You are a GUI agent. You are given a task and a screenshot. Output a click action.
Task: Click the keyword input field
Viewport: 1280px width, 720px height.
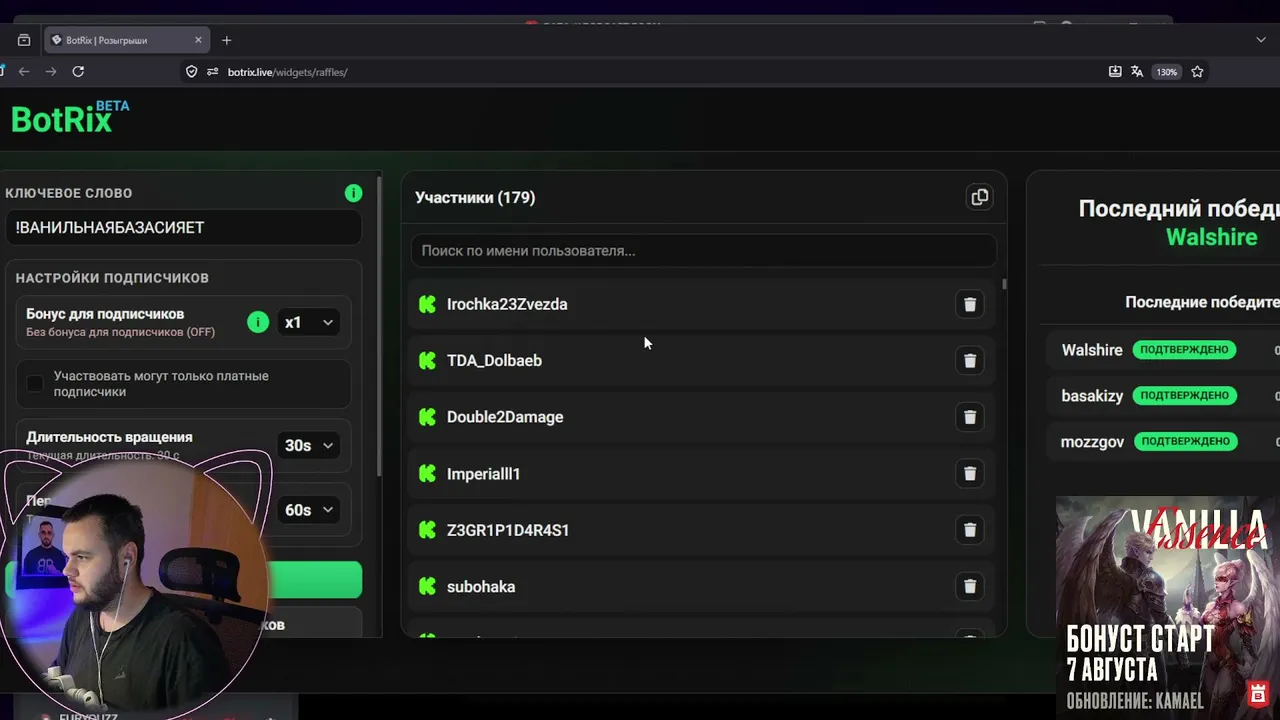[x=183, y=227]
